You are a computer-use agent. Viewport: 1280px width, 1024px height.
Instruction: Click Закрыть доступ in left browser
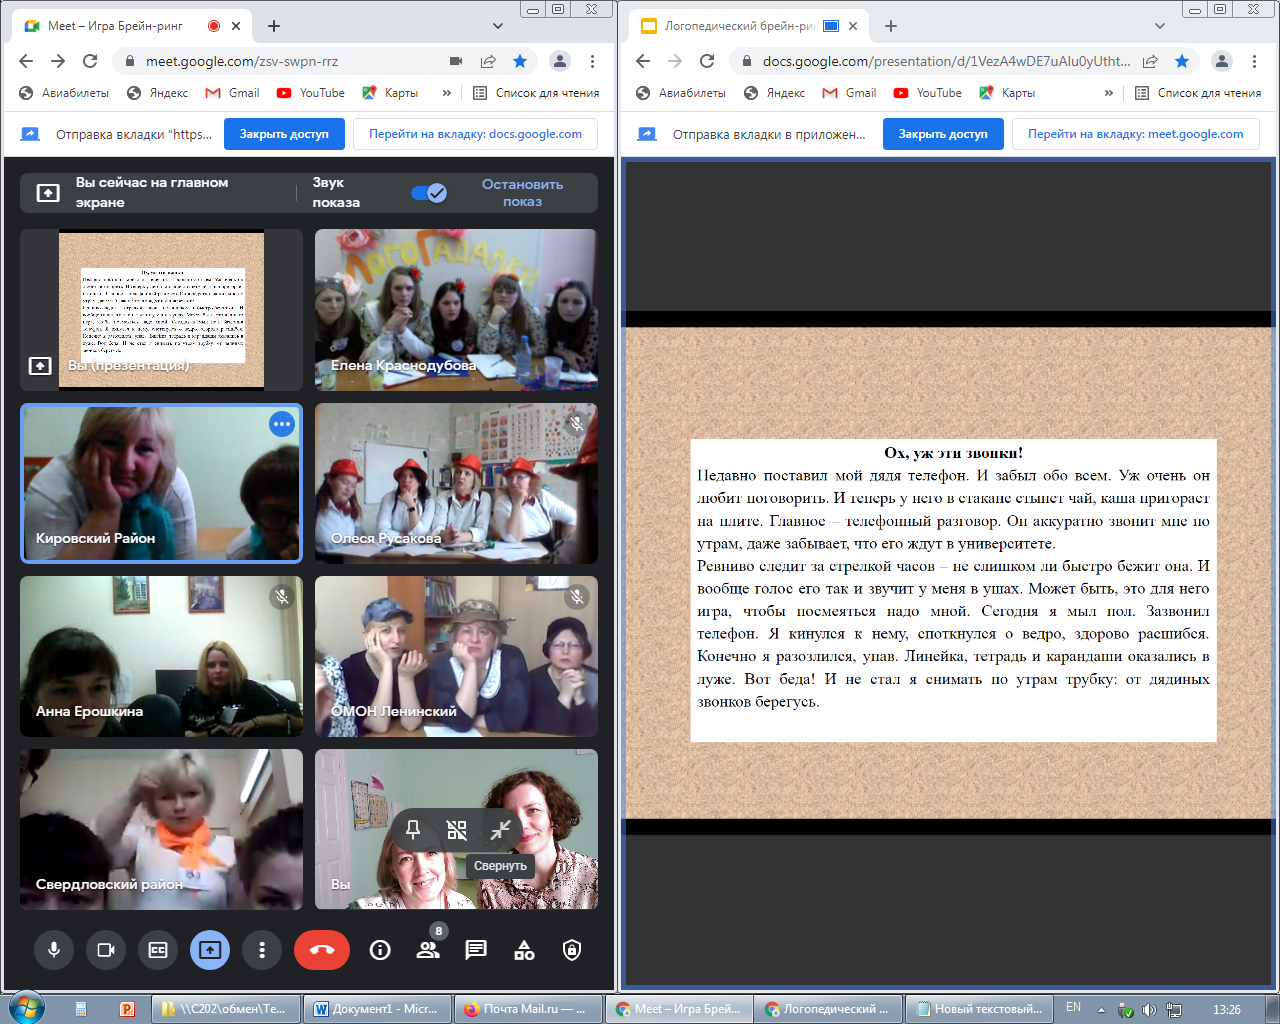(x=284, y=134)
